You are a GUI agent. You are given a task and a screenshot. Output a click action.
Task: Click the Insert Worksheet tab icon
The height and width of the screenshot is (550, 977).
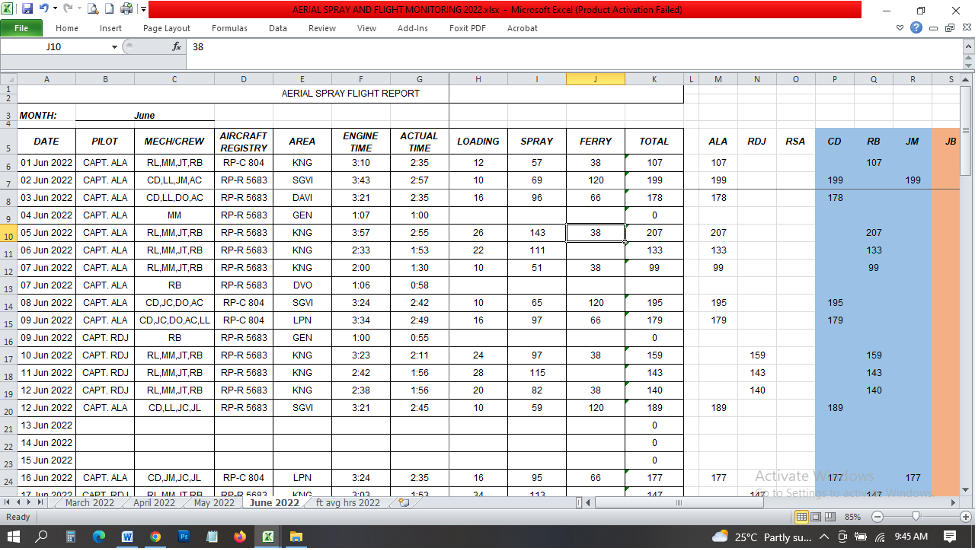404,503
